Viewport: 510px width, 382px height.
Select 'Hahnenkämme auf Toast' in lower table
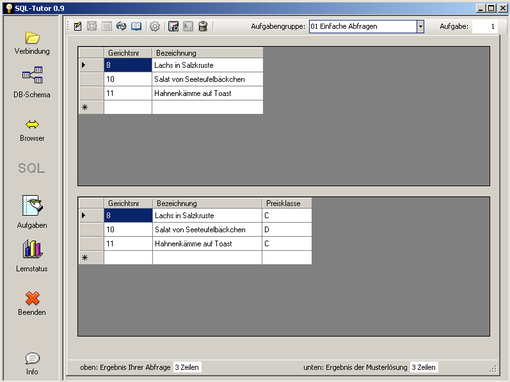coord(207,244)
